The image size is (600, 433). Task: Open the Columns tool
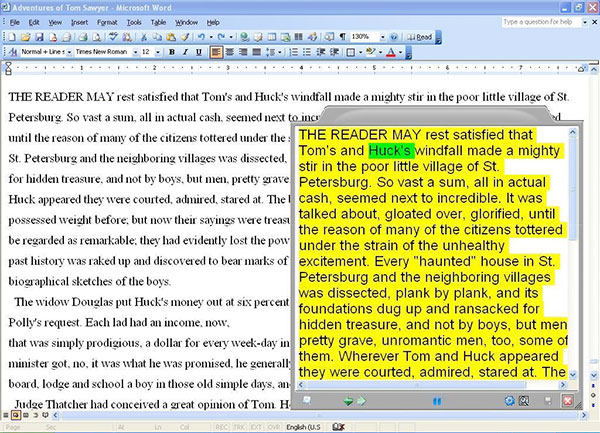click(x=298, y=37)
